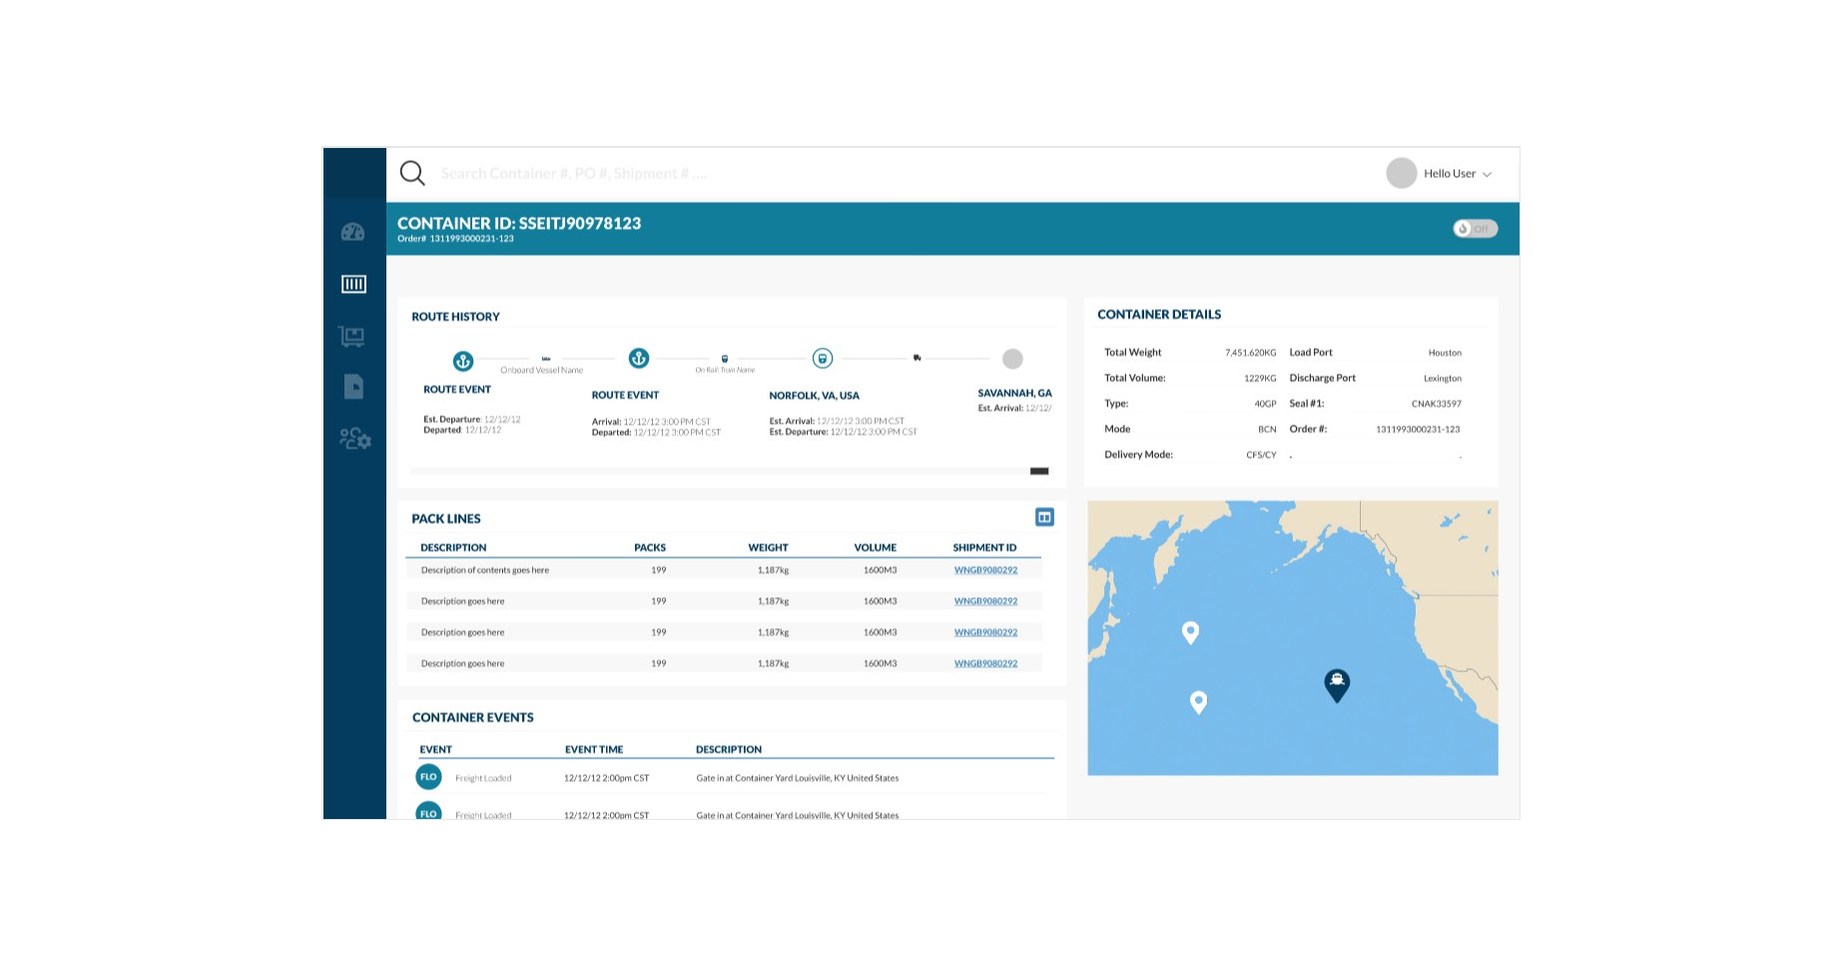Expand the Hello User account dropdown
The image size is (1843, 966).
pyautogui.click(x=1452, y=173)
